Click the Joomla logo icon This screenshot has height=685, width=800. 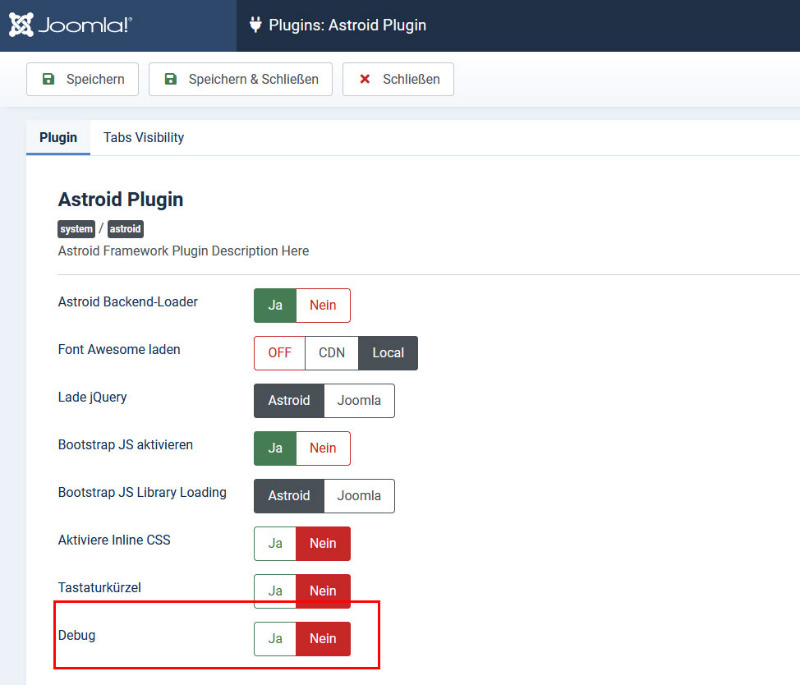pyautogui.click(x=21, y=24)
